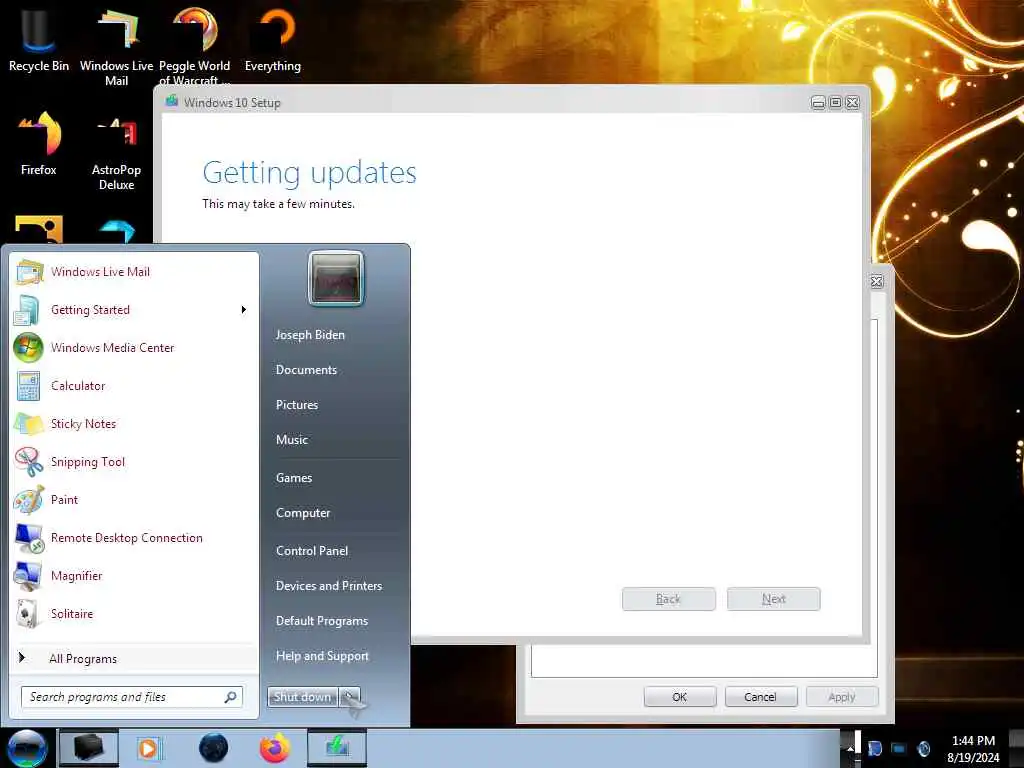This screenshot has width=1024, height=768.
Task: Open Devices and Printers
Action: pyautogui.click(x=329, y=586)
